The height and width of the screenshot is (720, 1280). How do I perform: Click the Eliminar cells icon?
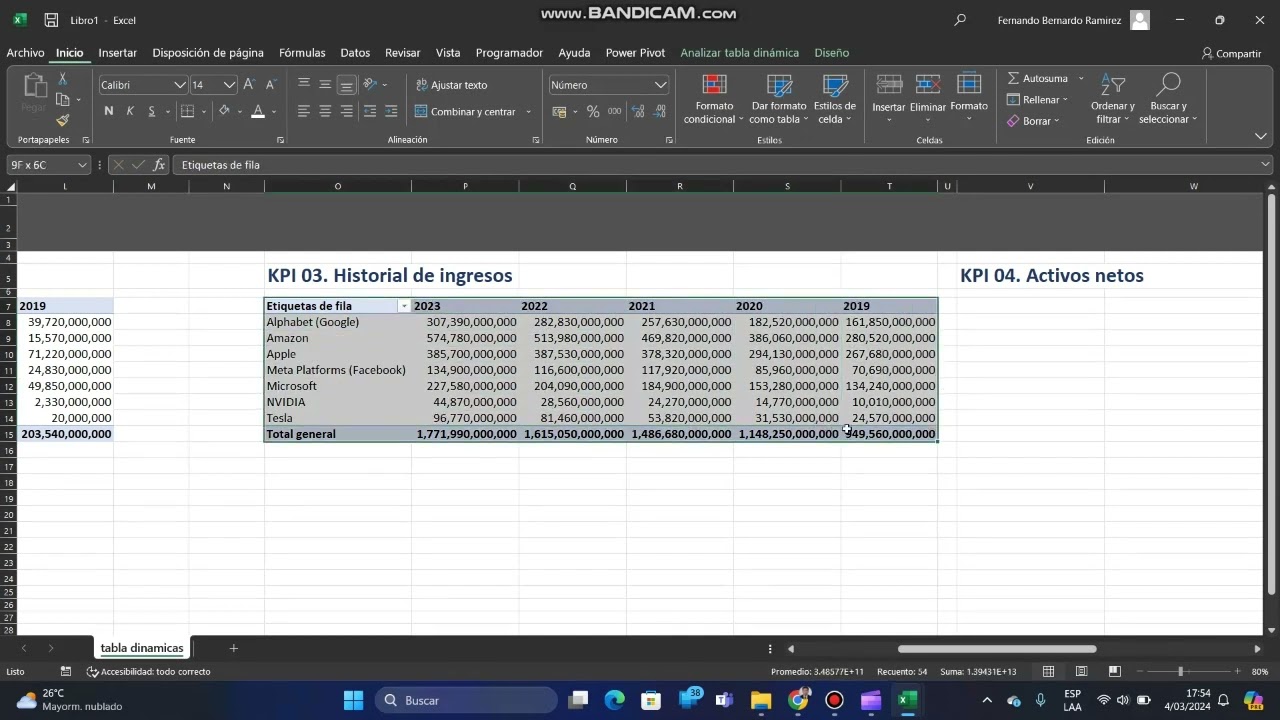(x=928, y=85)
